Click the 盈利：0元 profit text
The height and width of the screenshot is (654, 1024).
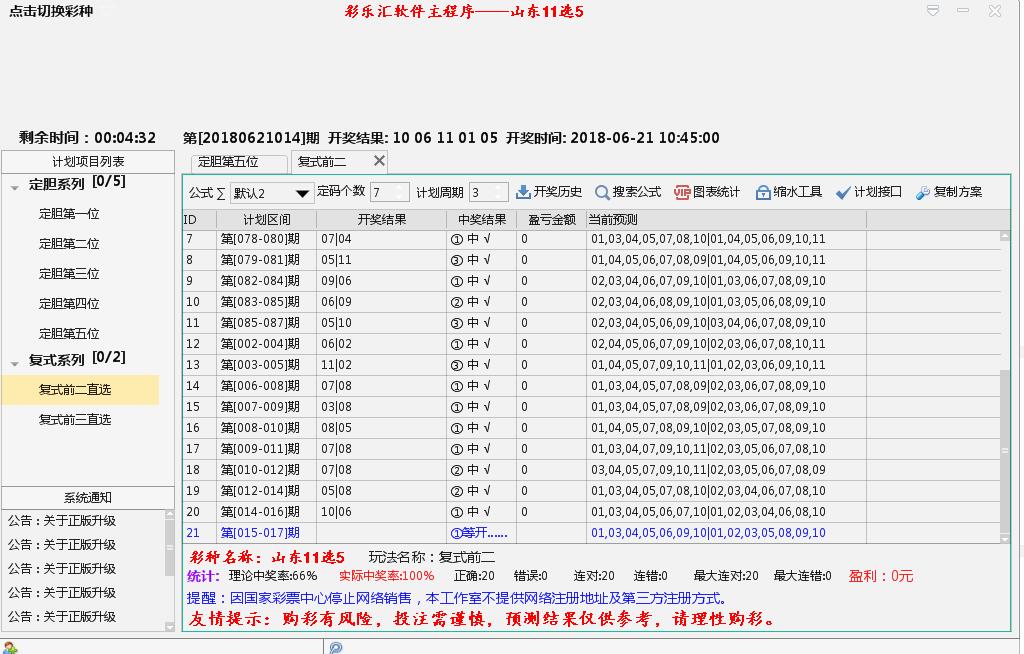tap(880, 576)
